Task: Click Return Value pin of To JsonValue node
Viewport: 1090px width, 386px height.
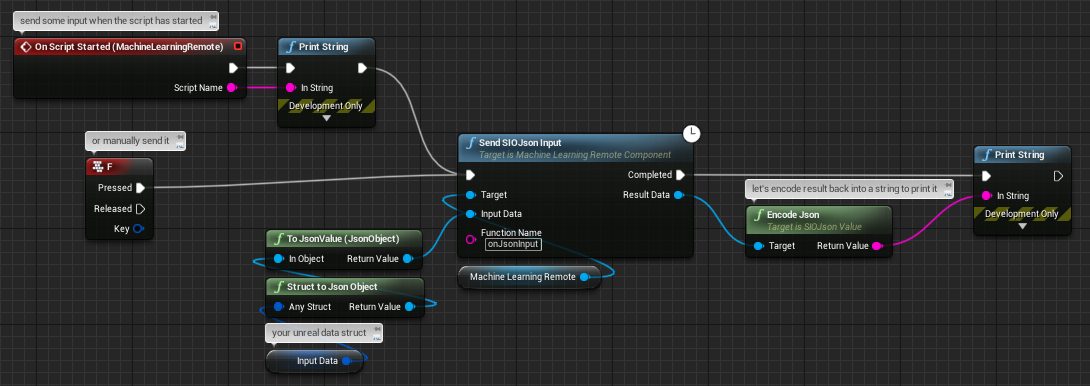Action: coord(407,259)
